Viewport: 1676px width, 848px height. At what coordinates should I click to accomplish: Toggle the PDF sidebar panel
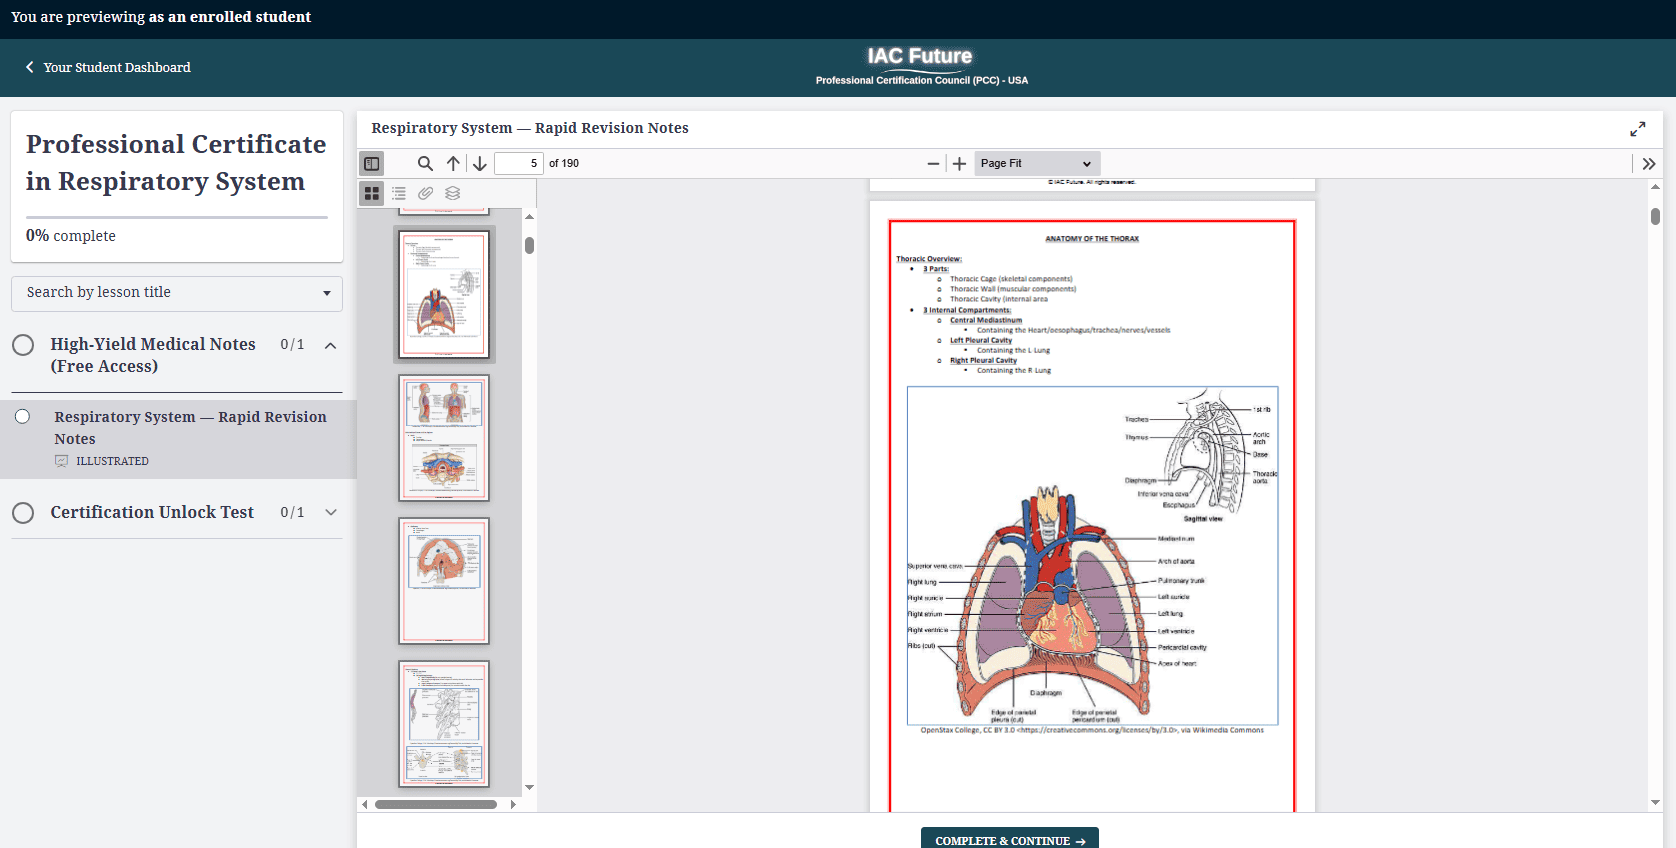pos(372,163)
